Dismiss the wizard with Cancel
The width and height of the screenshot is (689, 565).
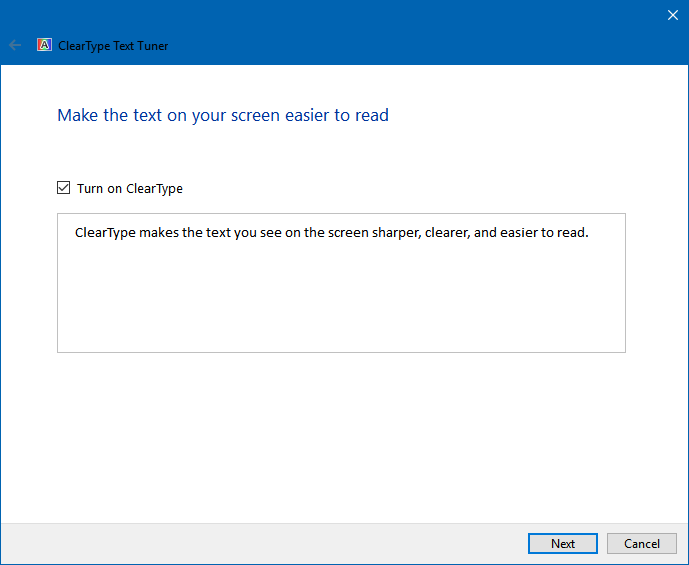click(x=642, y=543)
